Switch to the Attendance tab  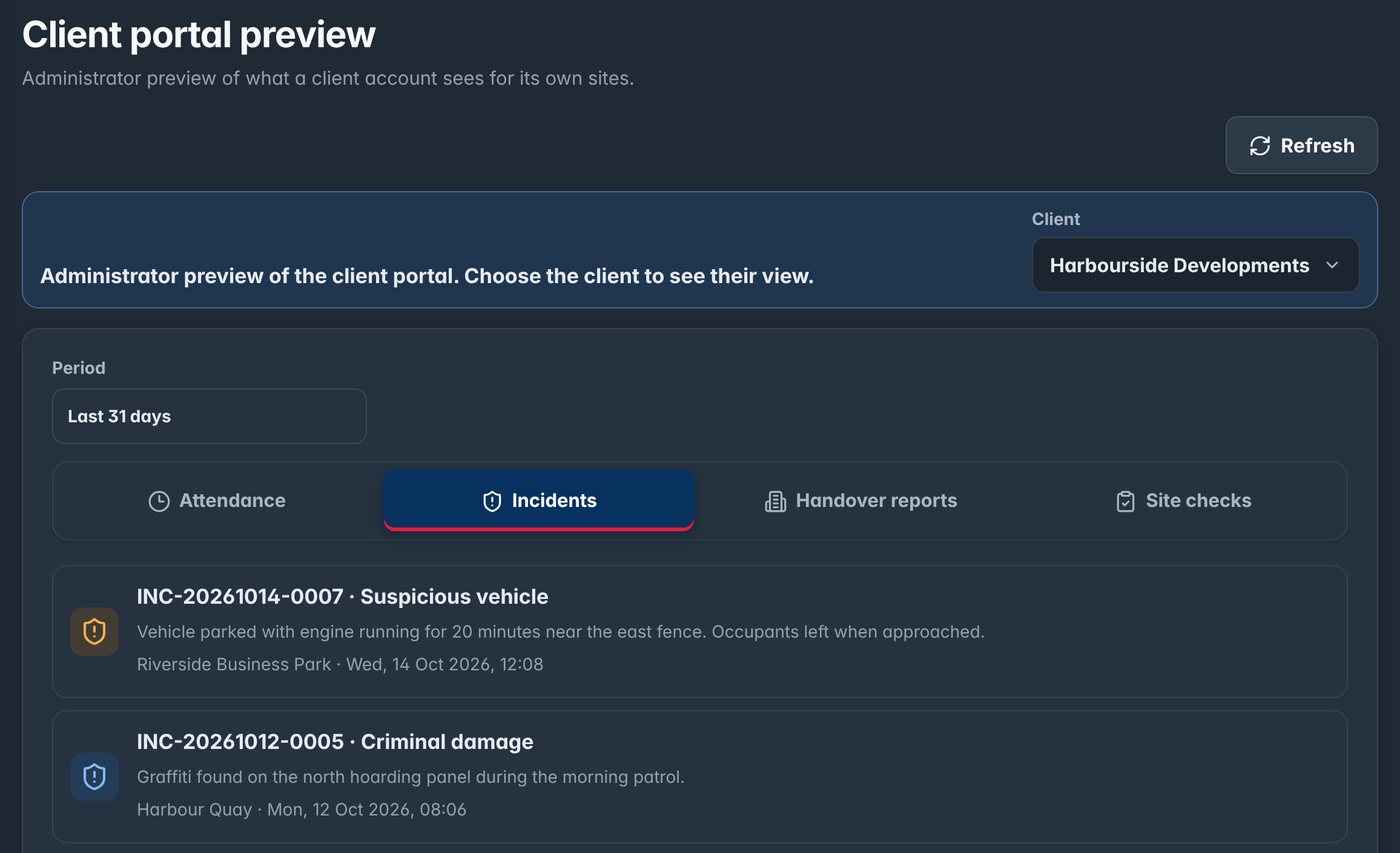(x=217, y=501)
